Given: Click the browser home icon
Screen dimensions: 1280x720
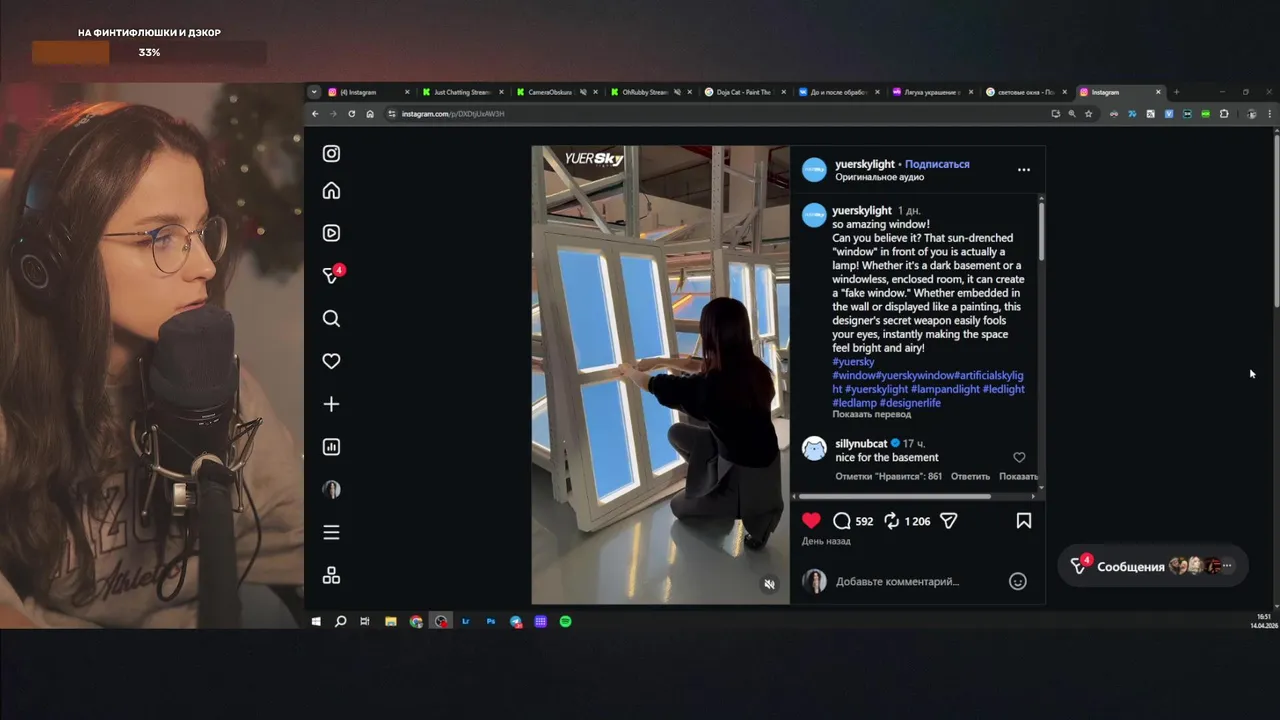Looking at the screenshot, I should coord(370,114).
